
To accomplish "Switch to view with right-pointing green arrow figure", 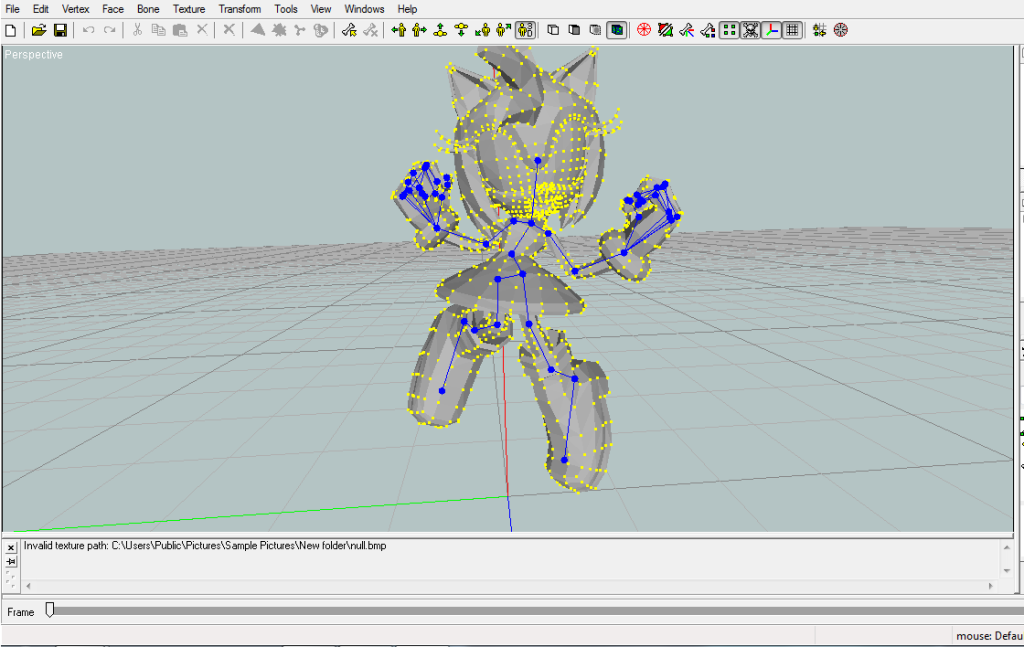I will pos(419,30).
